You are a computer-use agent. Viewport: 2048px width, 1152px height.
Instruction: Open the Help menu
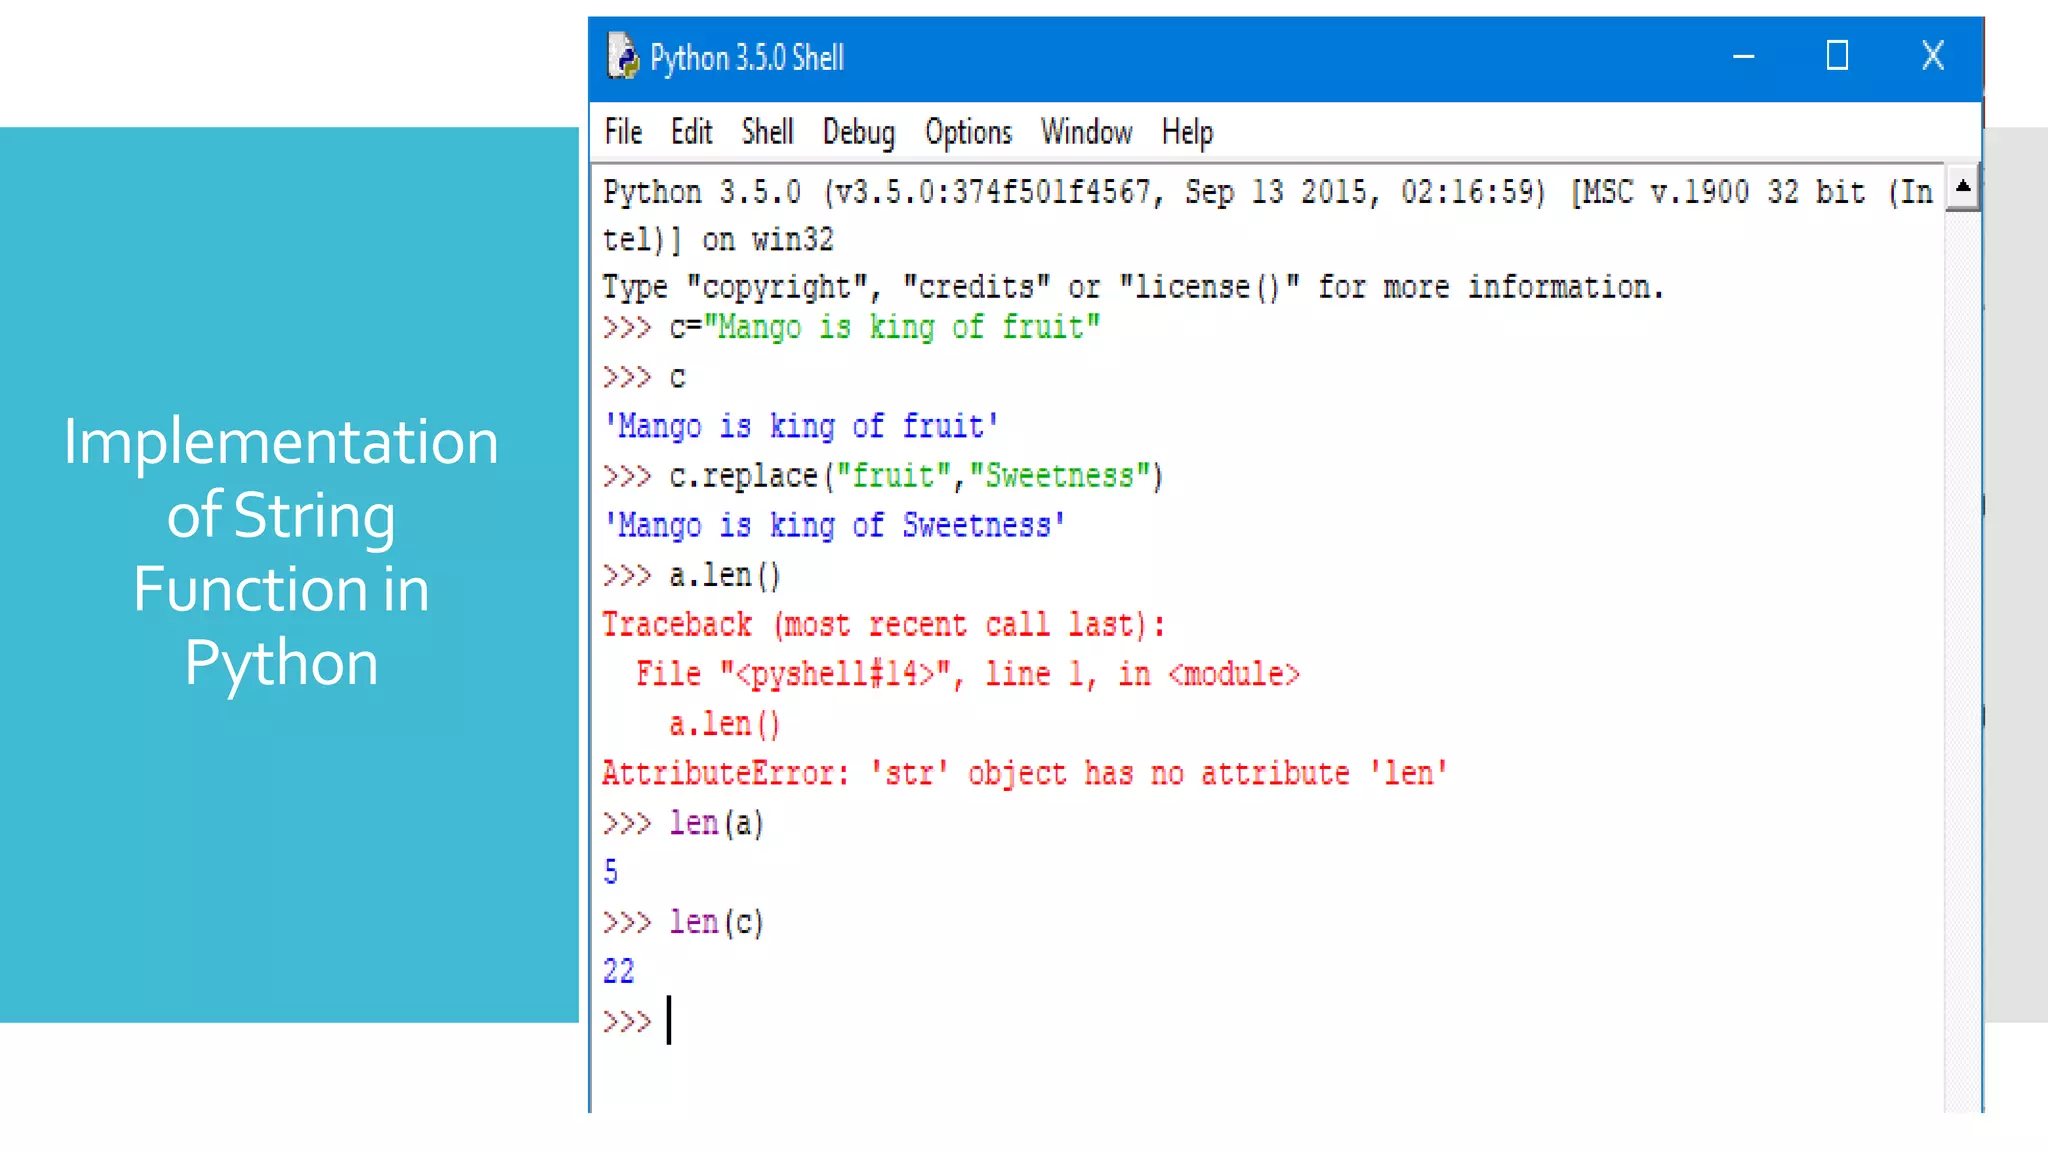1187,132
